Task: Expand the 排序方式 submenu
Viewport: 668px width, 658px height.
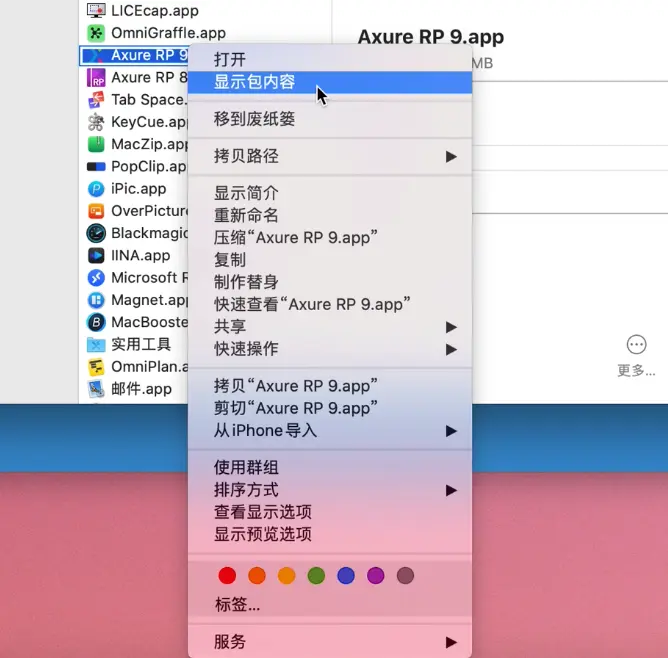Action: pos(330,490)
